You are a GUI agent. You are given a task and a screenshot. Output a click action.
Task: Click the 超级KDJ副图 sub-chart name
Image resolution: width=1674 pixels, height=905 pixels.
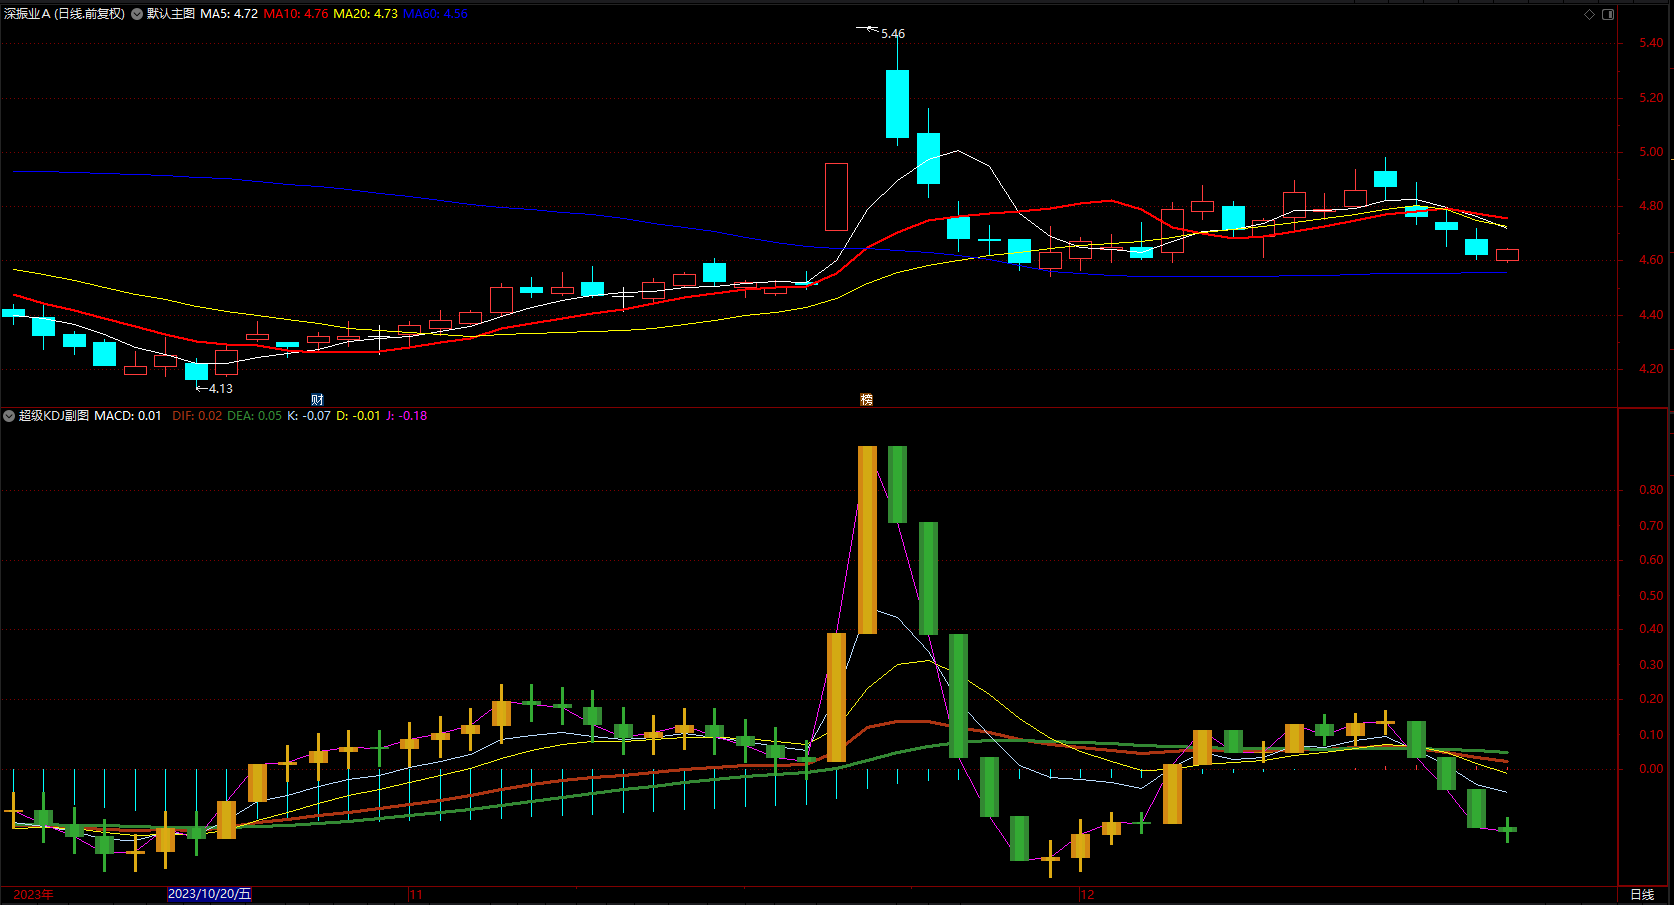coord(54,416)
